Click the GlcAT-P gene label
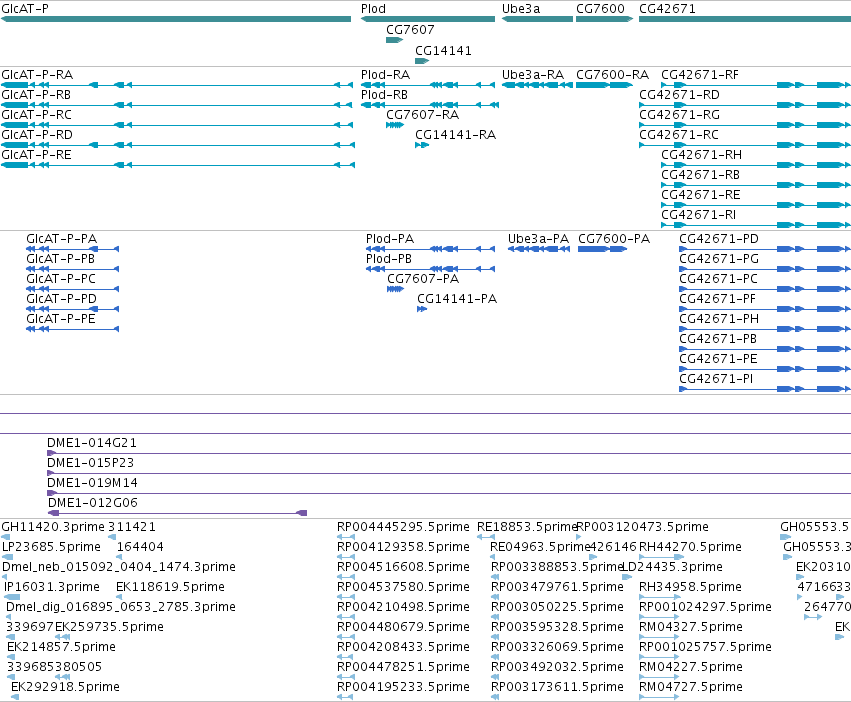 pos(25,9)
